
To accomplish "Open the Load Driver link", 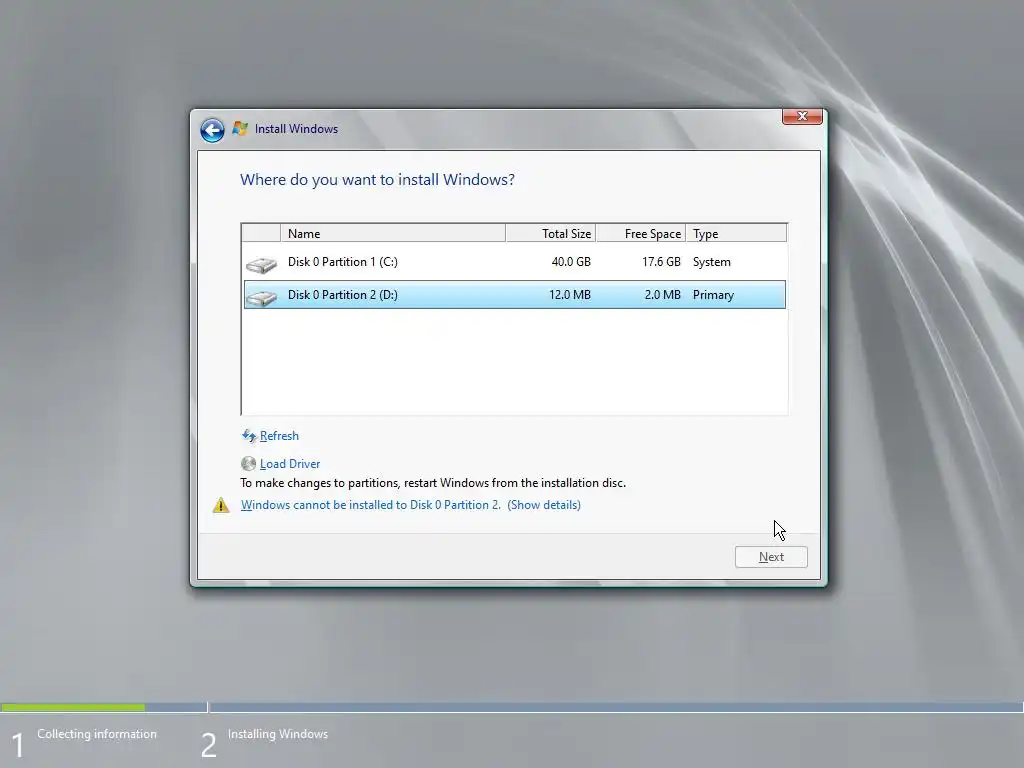I will click(x=290, y=464).
